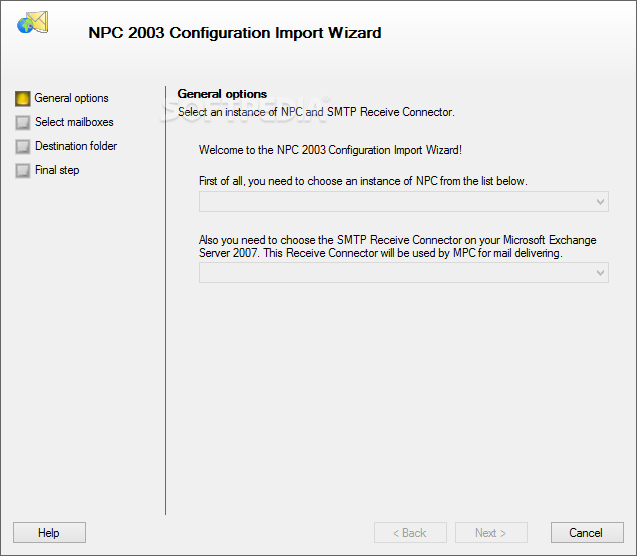Go to Destination folder step label
The height and width of the screenshot is (556, 637).
point(76,146)
